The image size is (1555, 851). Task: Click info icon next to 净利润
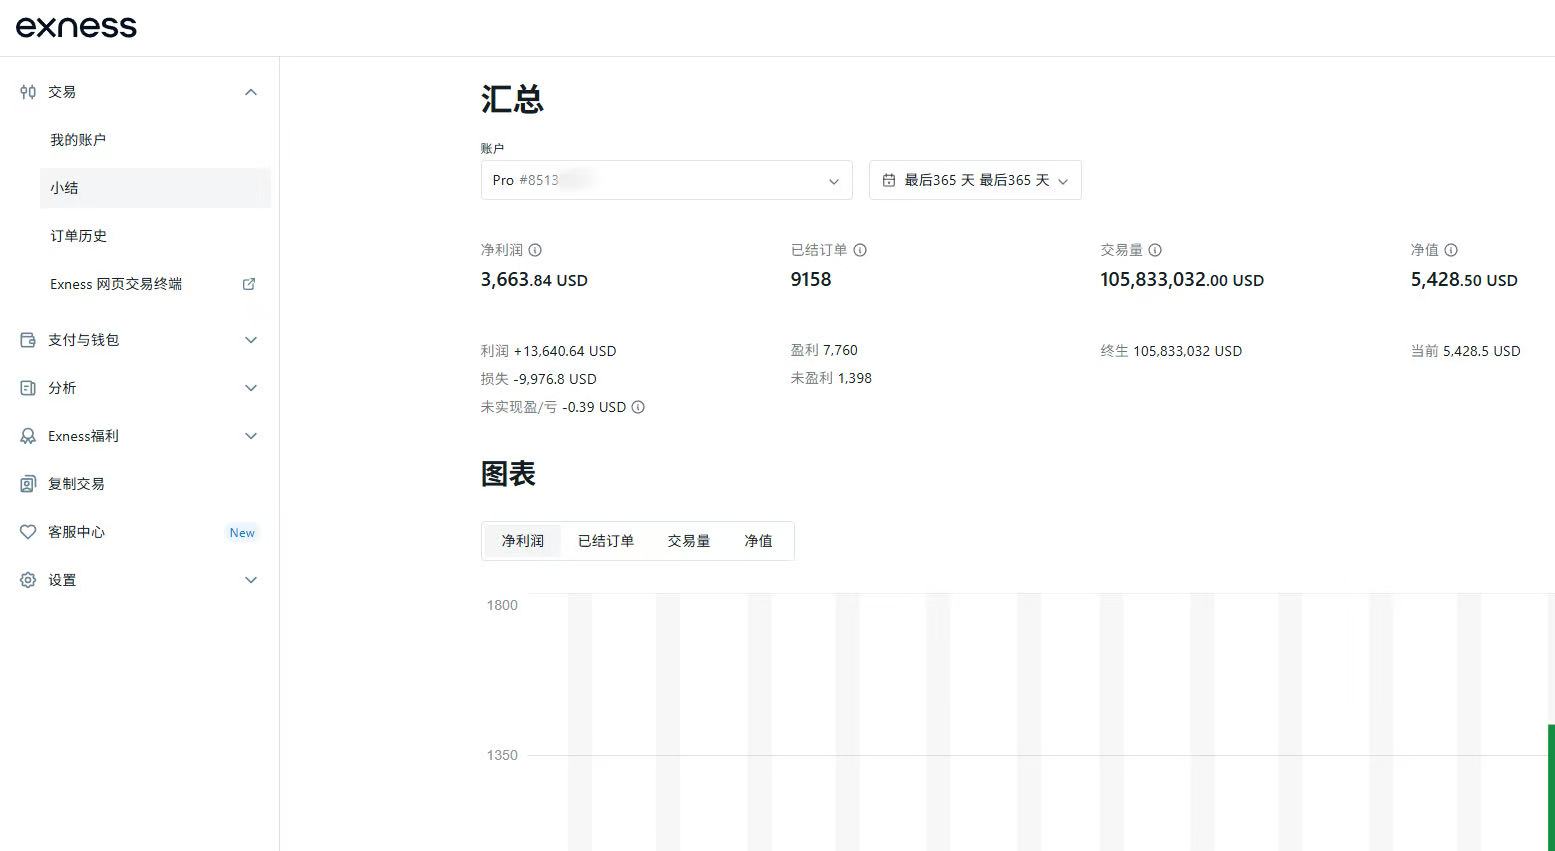(x=535, y=250)
